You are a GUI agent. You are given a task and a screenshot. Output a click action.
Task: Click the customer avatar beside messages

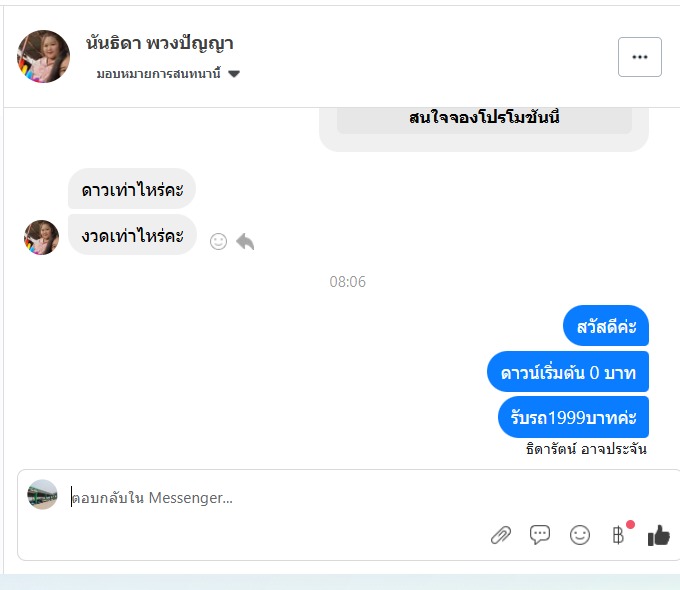pos(41,237)
